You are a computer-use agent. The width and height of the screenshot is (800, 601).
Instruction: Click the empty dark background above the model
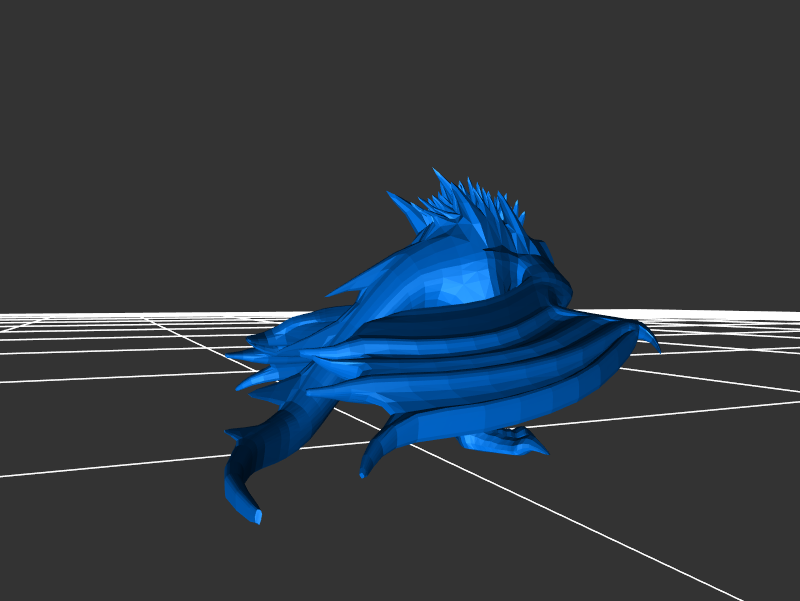(400, 80)
